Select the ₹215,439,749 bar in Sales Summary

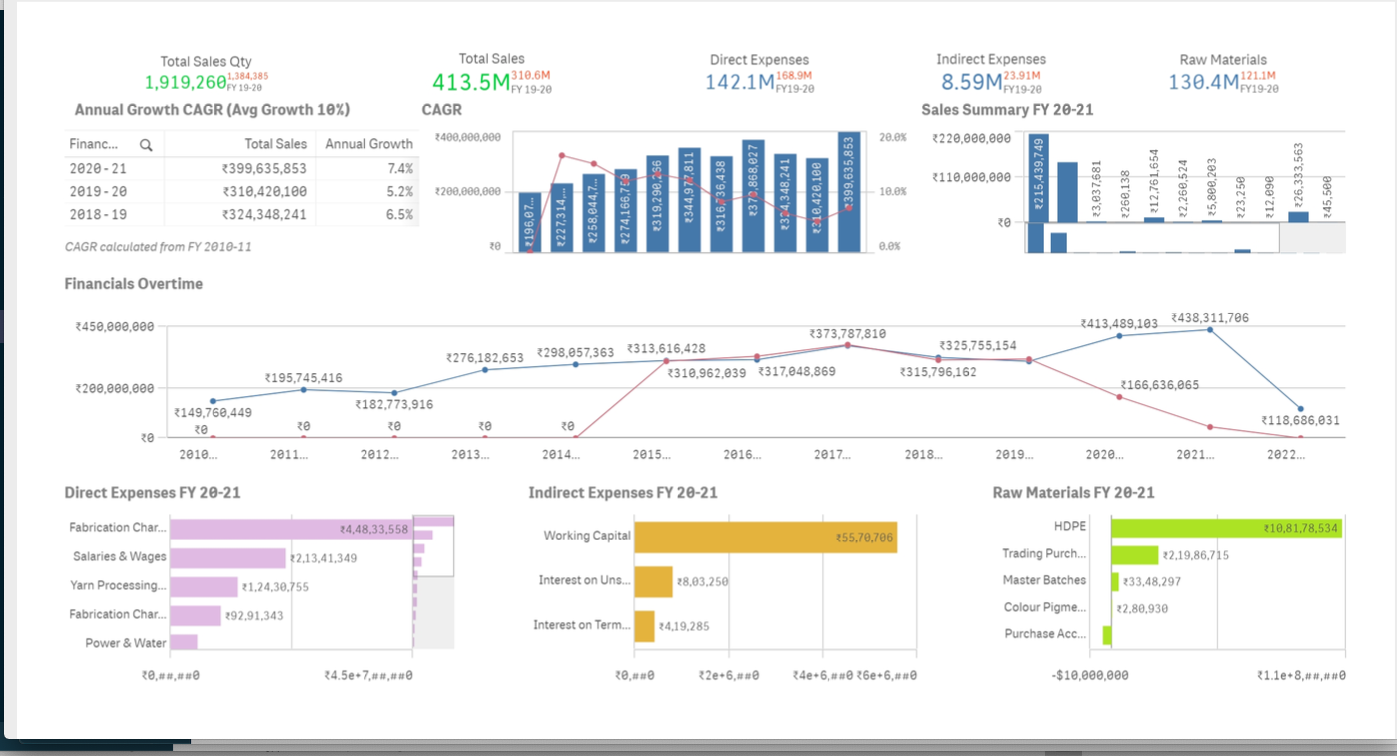click(x=1038, y=177)
